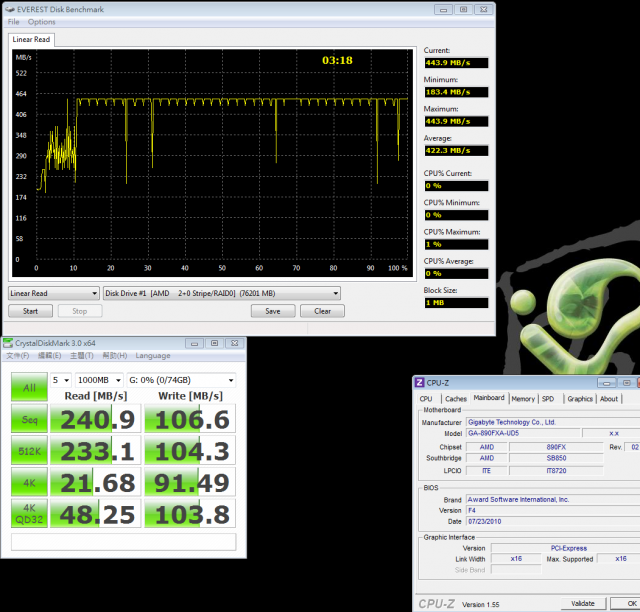Open File menu in EVEREST Disk Benchmark

point(13,22)
